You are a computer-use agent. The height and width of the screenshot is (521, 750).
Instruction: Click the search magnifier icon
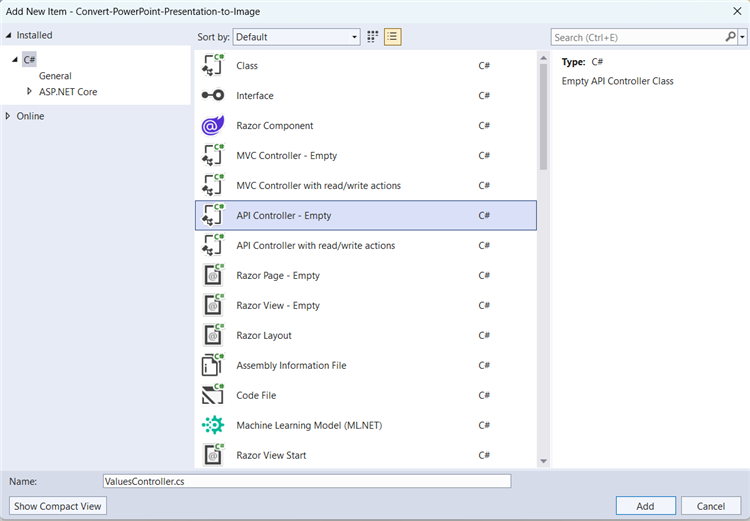[730, 37]
